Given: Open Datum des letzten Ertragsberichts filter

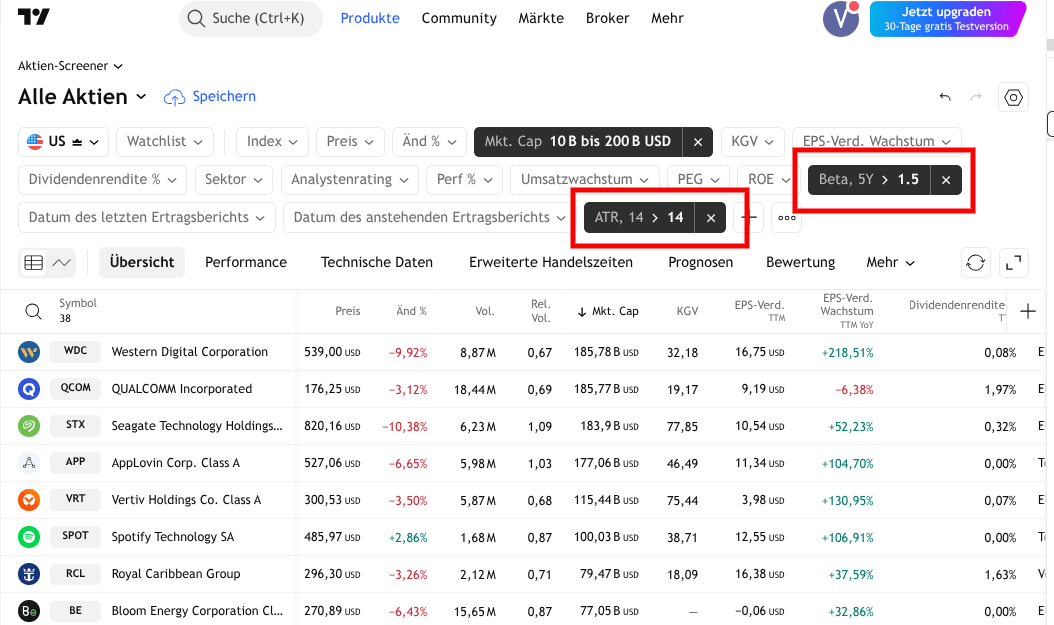Looking at the screenshot, I should [x=147, y=218].
